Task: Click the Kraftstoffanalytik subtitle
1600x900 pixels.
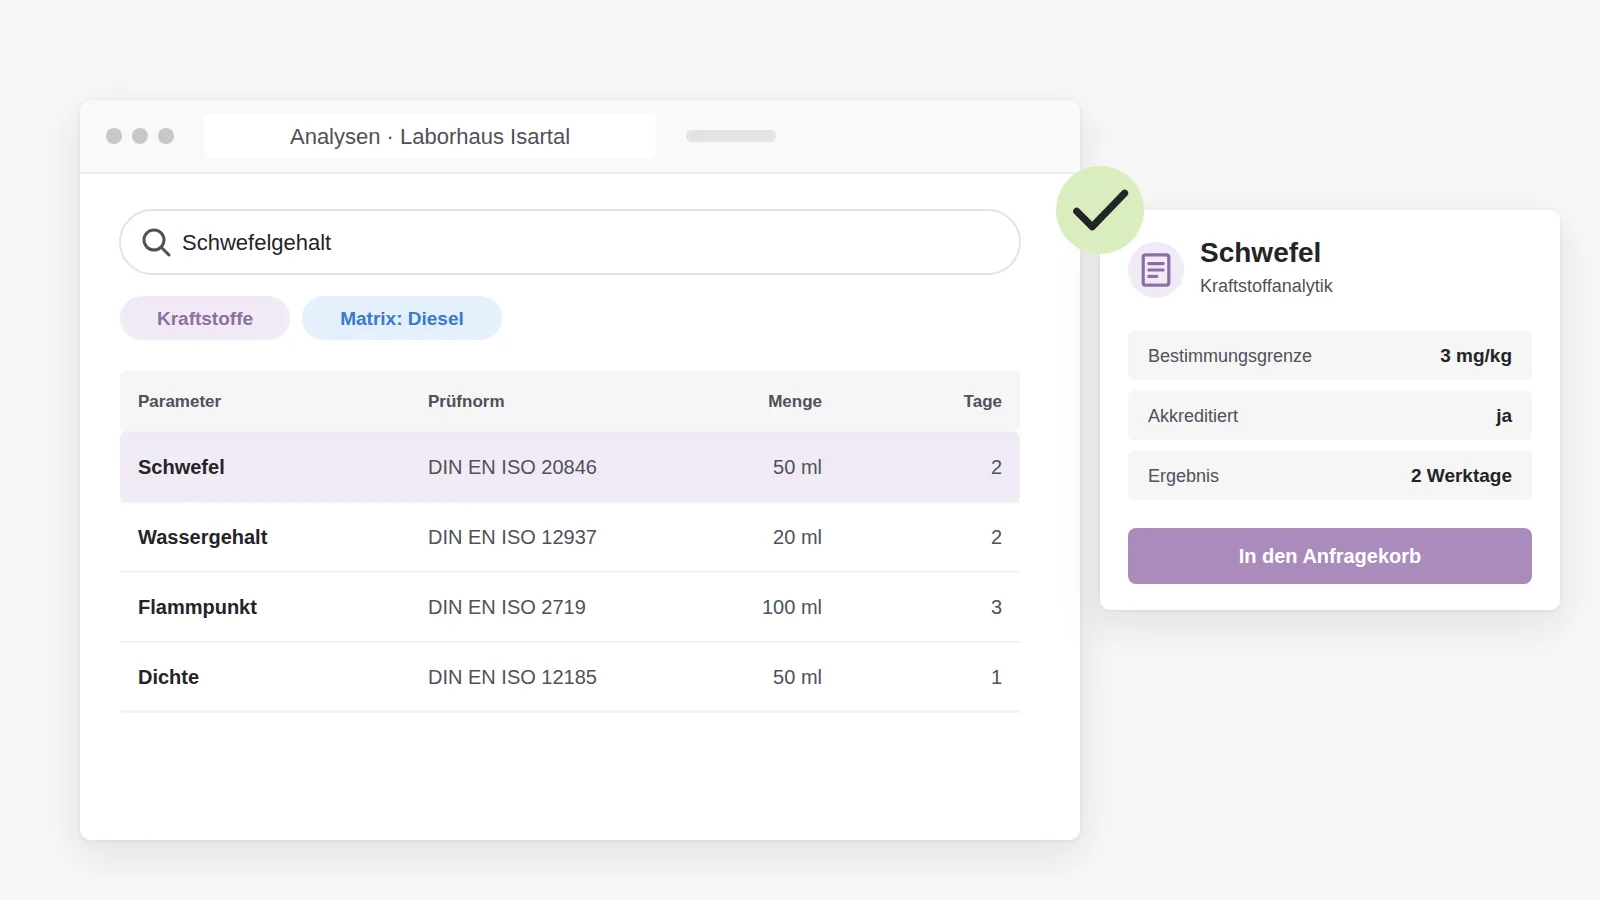Action: click(1266, 286)
